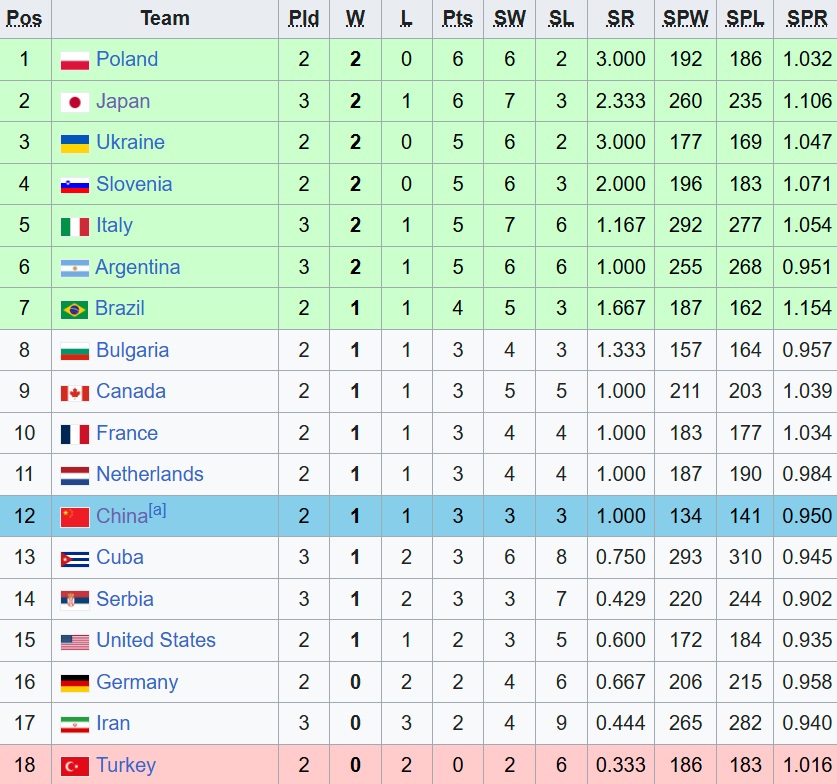837x784 pixels.
Task: Open the Ukraine team link
Action: [130, 142]
